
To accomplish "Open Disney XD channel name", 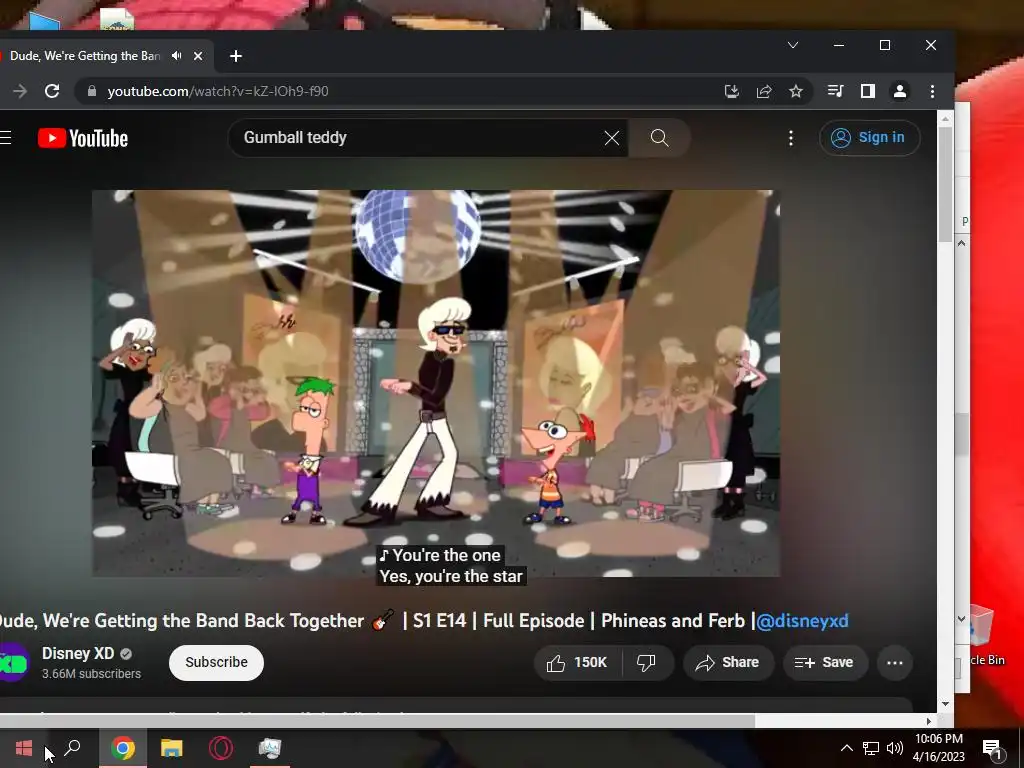I will [78, 653].
